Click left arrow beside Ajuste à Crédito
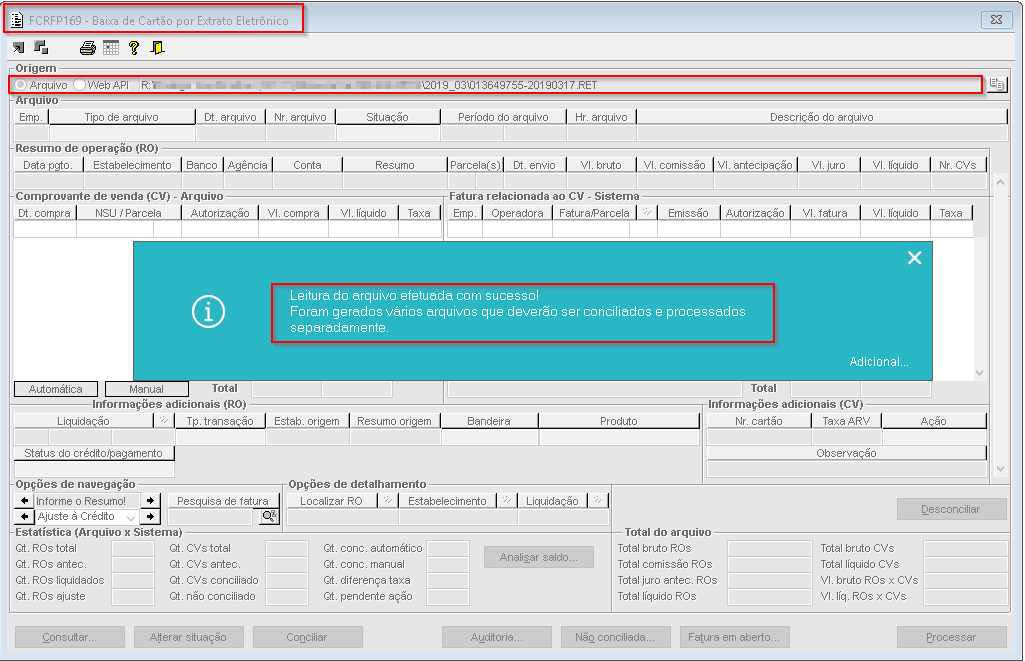1025x661 pixels. click(x=24, y=517)
